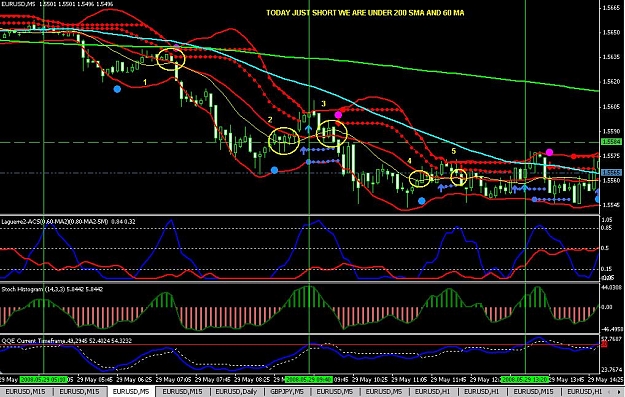
Task: Click the 29 May 11:05 time axis label
Action: (409, 379)
